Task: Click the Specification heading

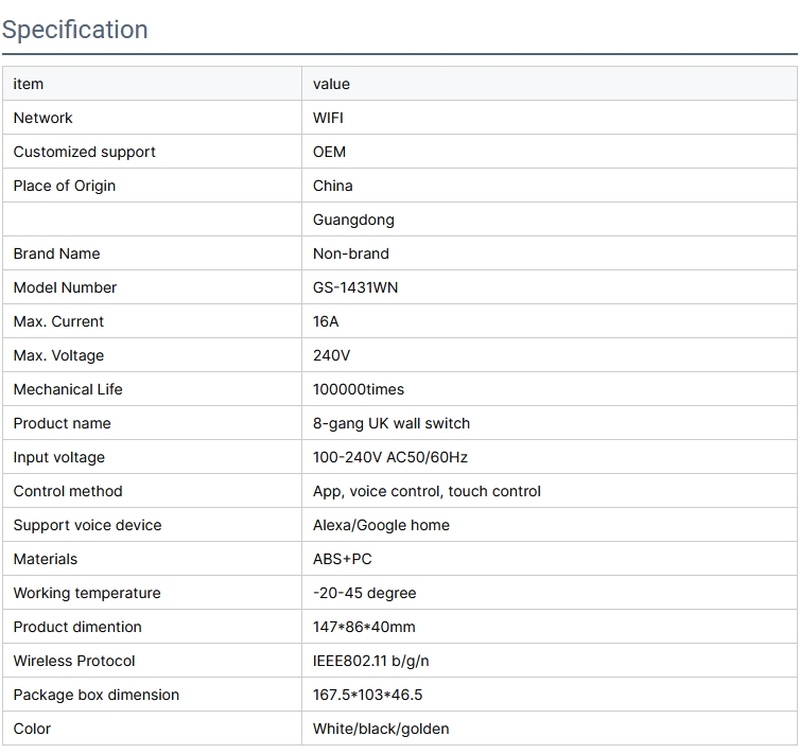Action: pos(75,29)
